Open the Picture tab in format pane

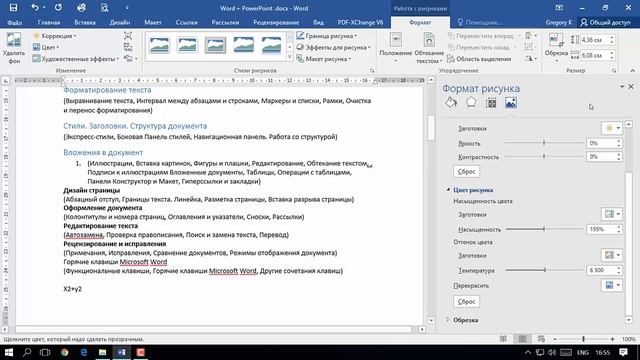point(511,103)
